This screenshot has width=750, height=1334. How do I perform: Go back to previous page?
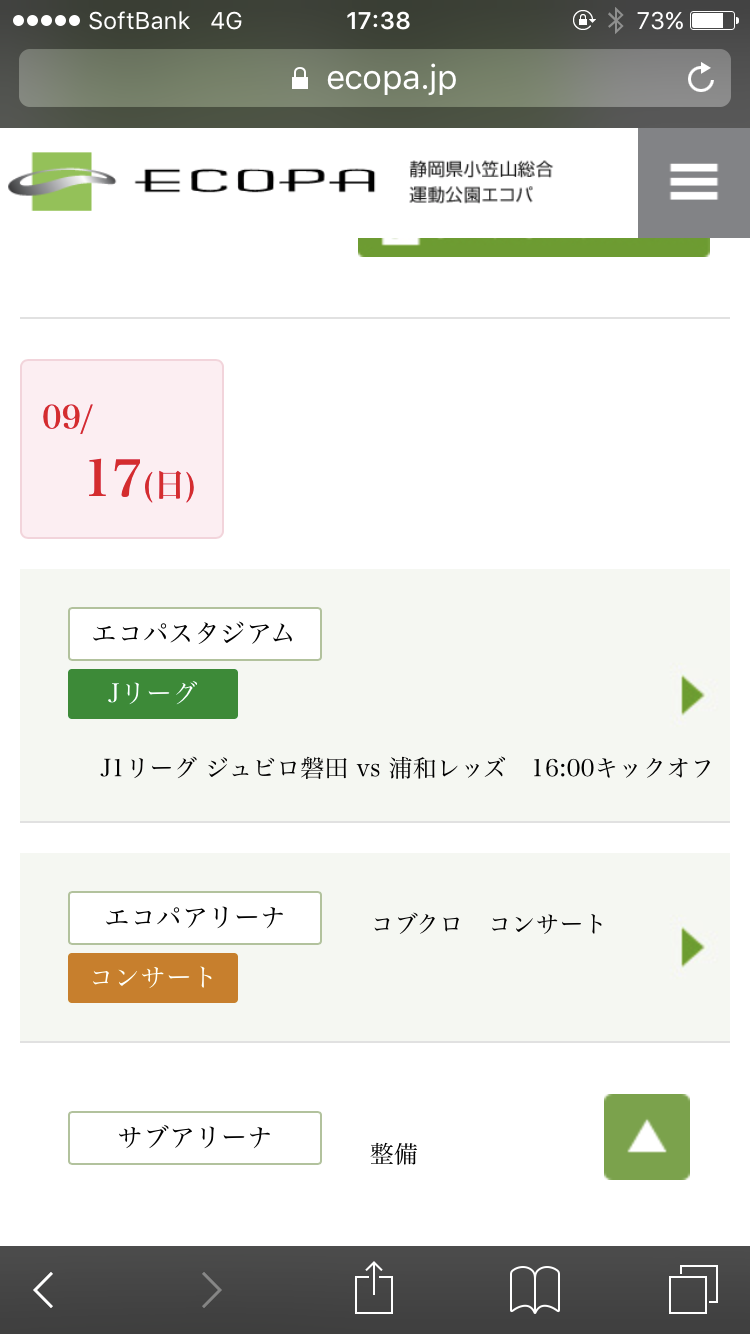pyautogui.click(x=44, y=1290)
